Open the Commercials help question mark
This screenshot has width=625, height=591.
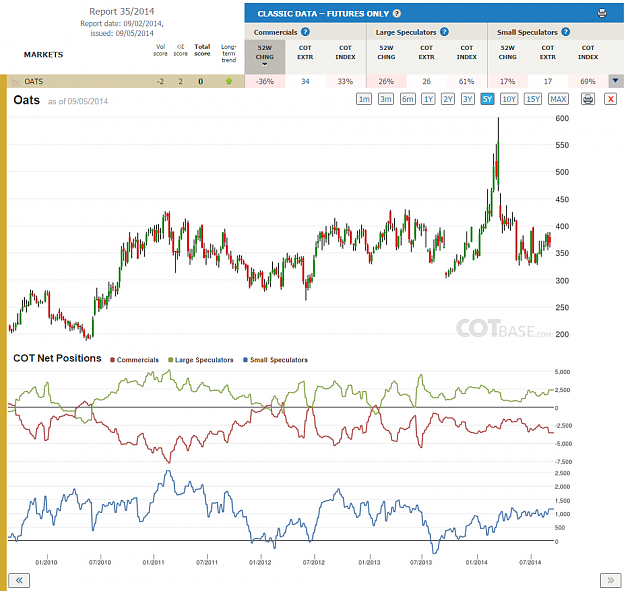pyautogui.click(x=305, y=32)
